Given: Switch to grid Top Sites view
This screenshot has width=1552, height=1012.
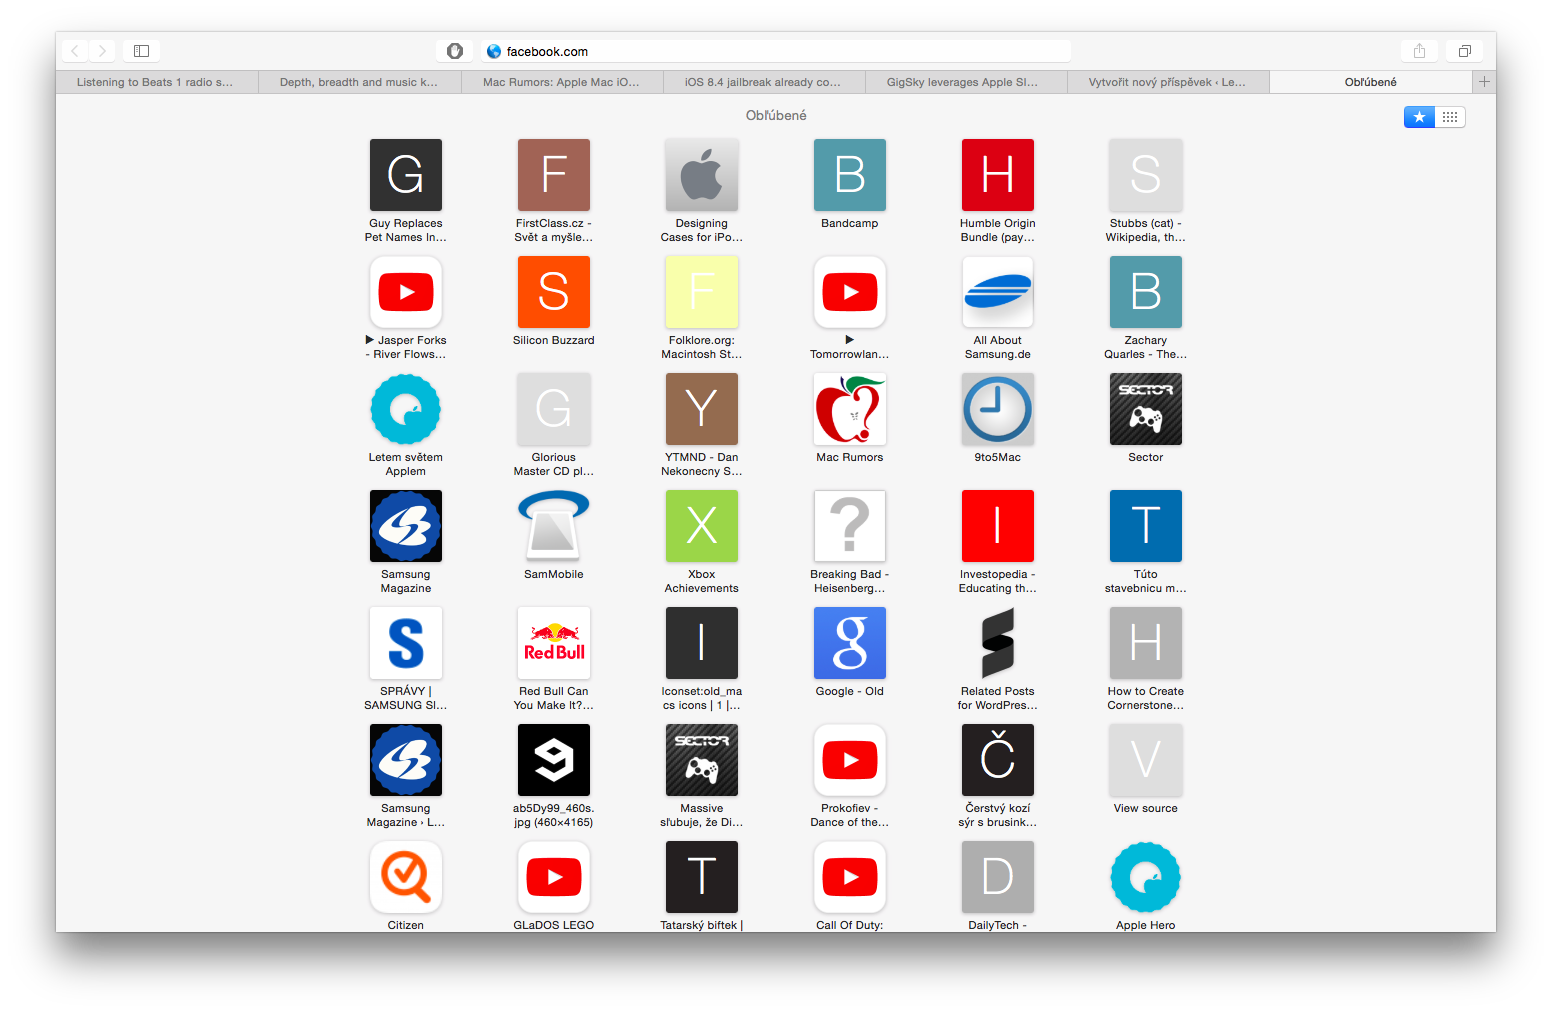Looking at the screenshot, I should point(1450,117).
